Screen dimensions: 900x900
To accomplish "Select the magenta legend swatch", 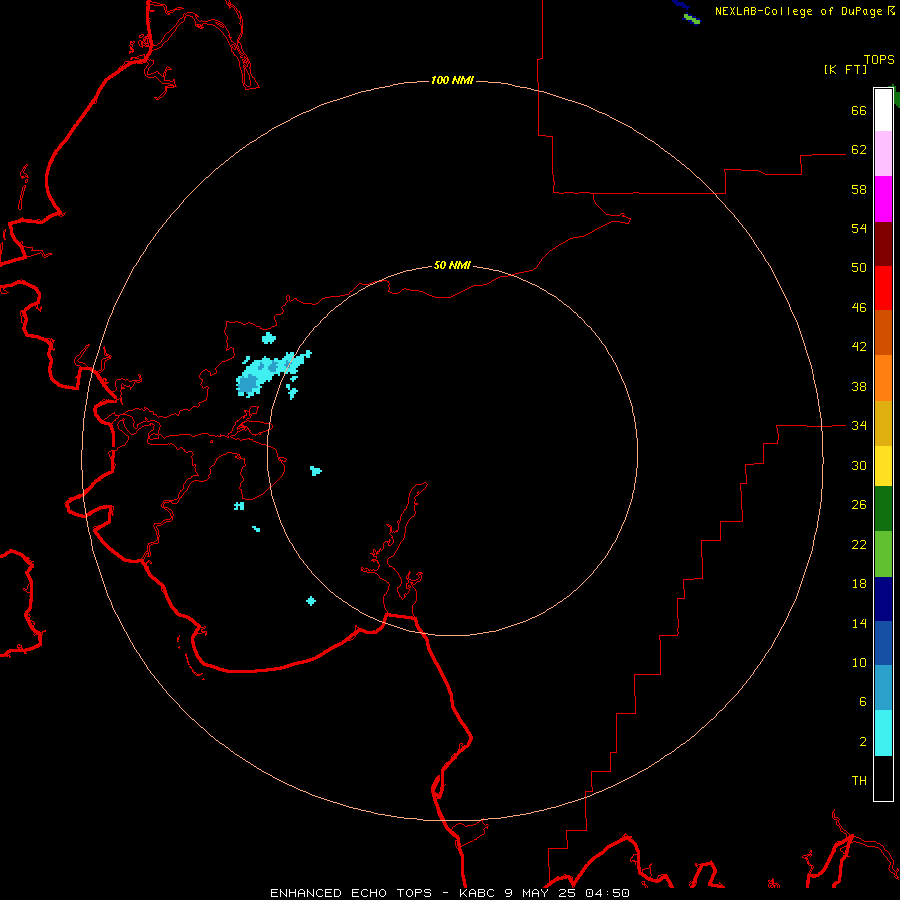I will (x=883, y=199).
